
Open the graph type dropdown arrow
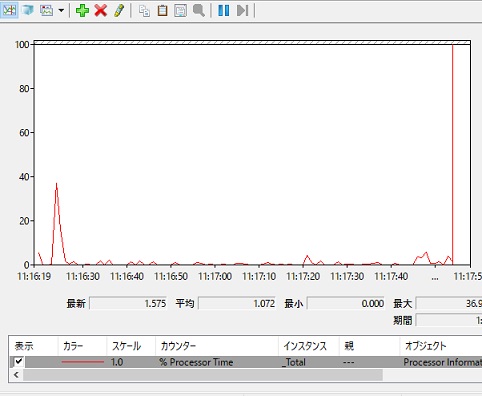click(61, 10)
